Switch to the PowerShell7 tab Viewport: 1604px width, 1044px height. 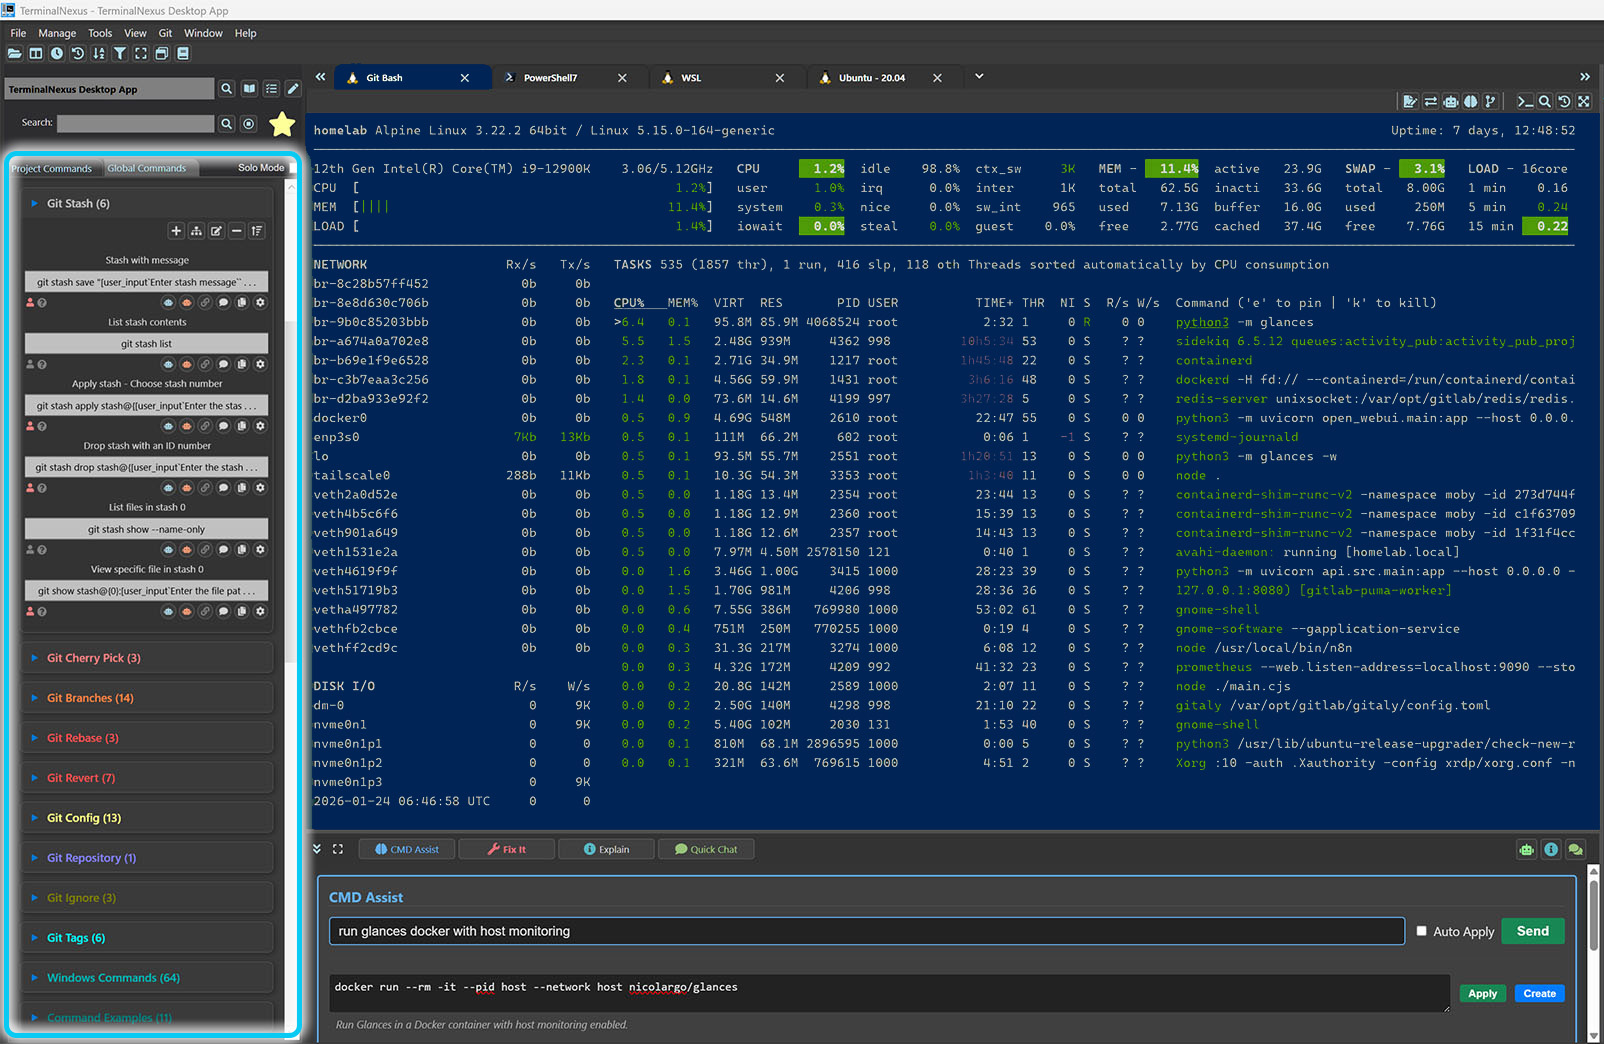tap(550, 78)
